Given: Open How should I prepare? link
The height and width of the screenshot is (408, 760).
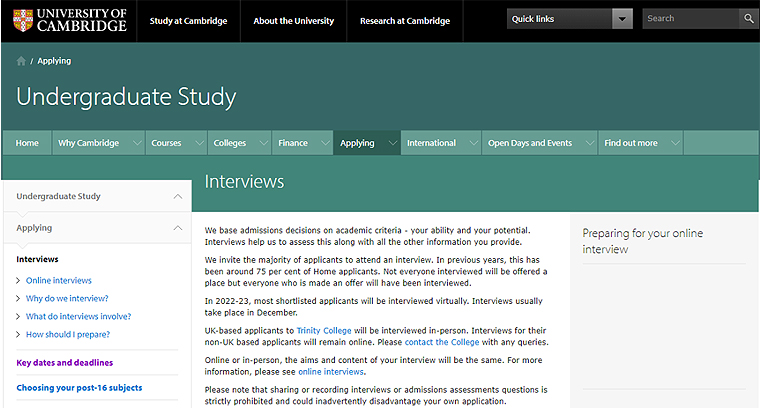Looking at the screenshot, I should coord(67,334).
